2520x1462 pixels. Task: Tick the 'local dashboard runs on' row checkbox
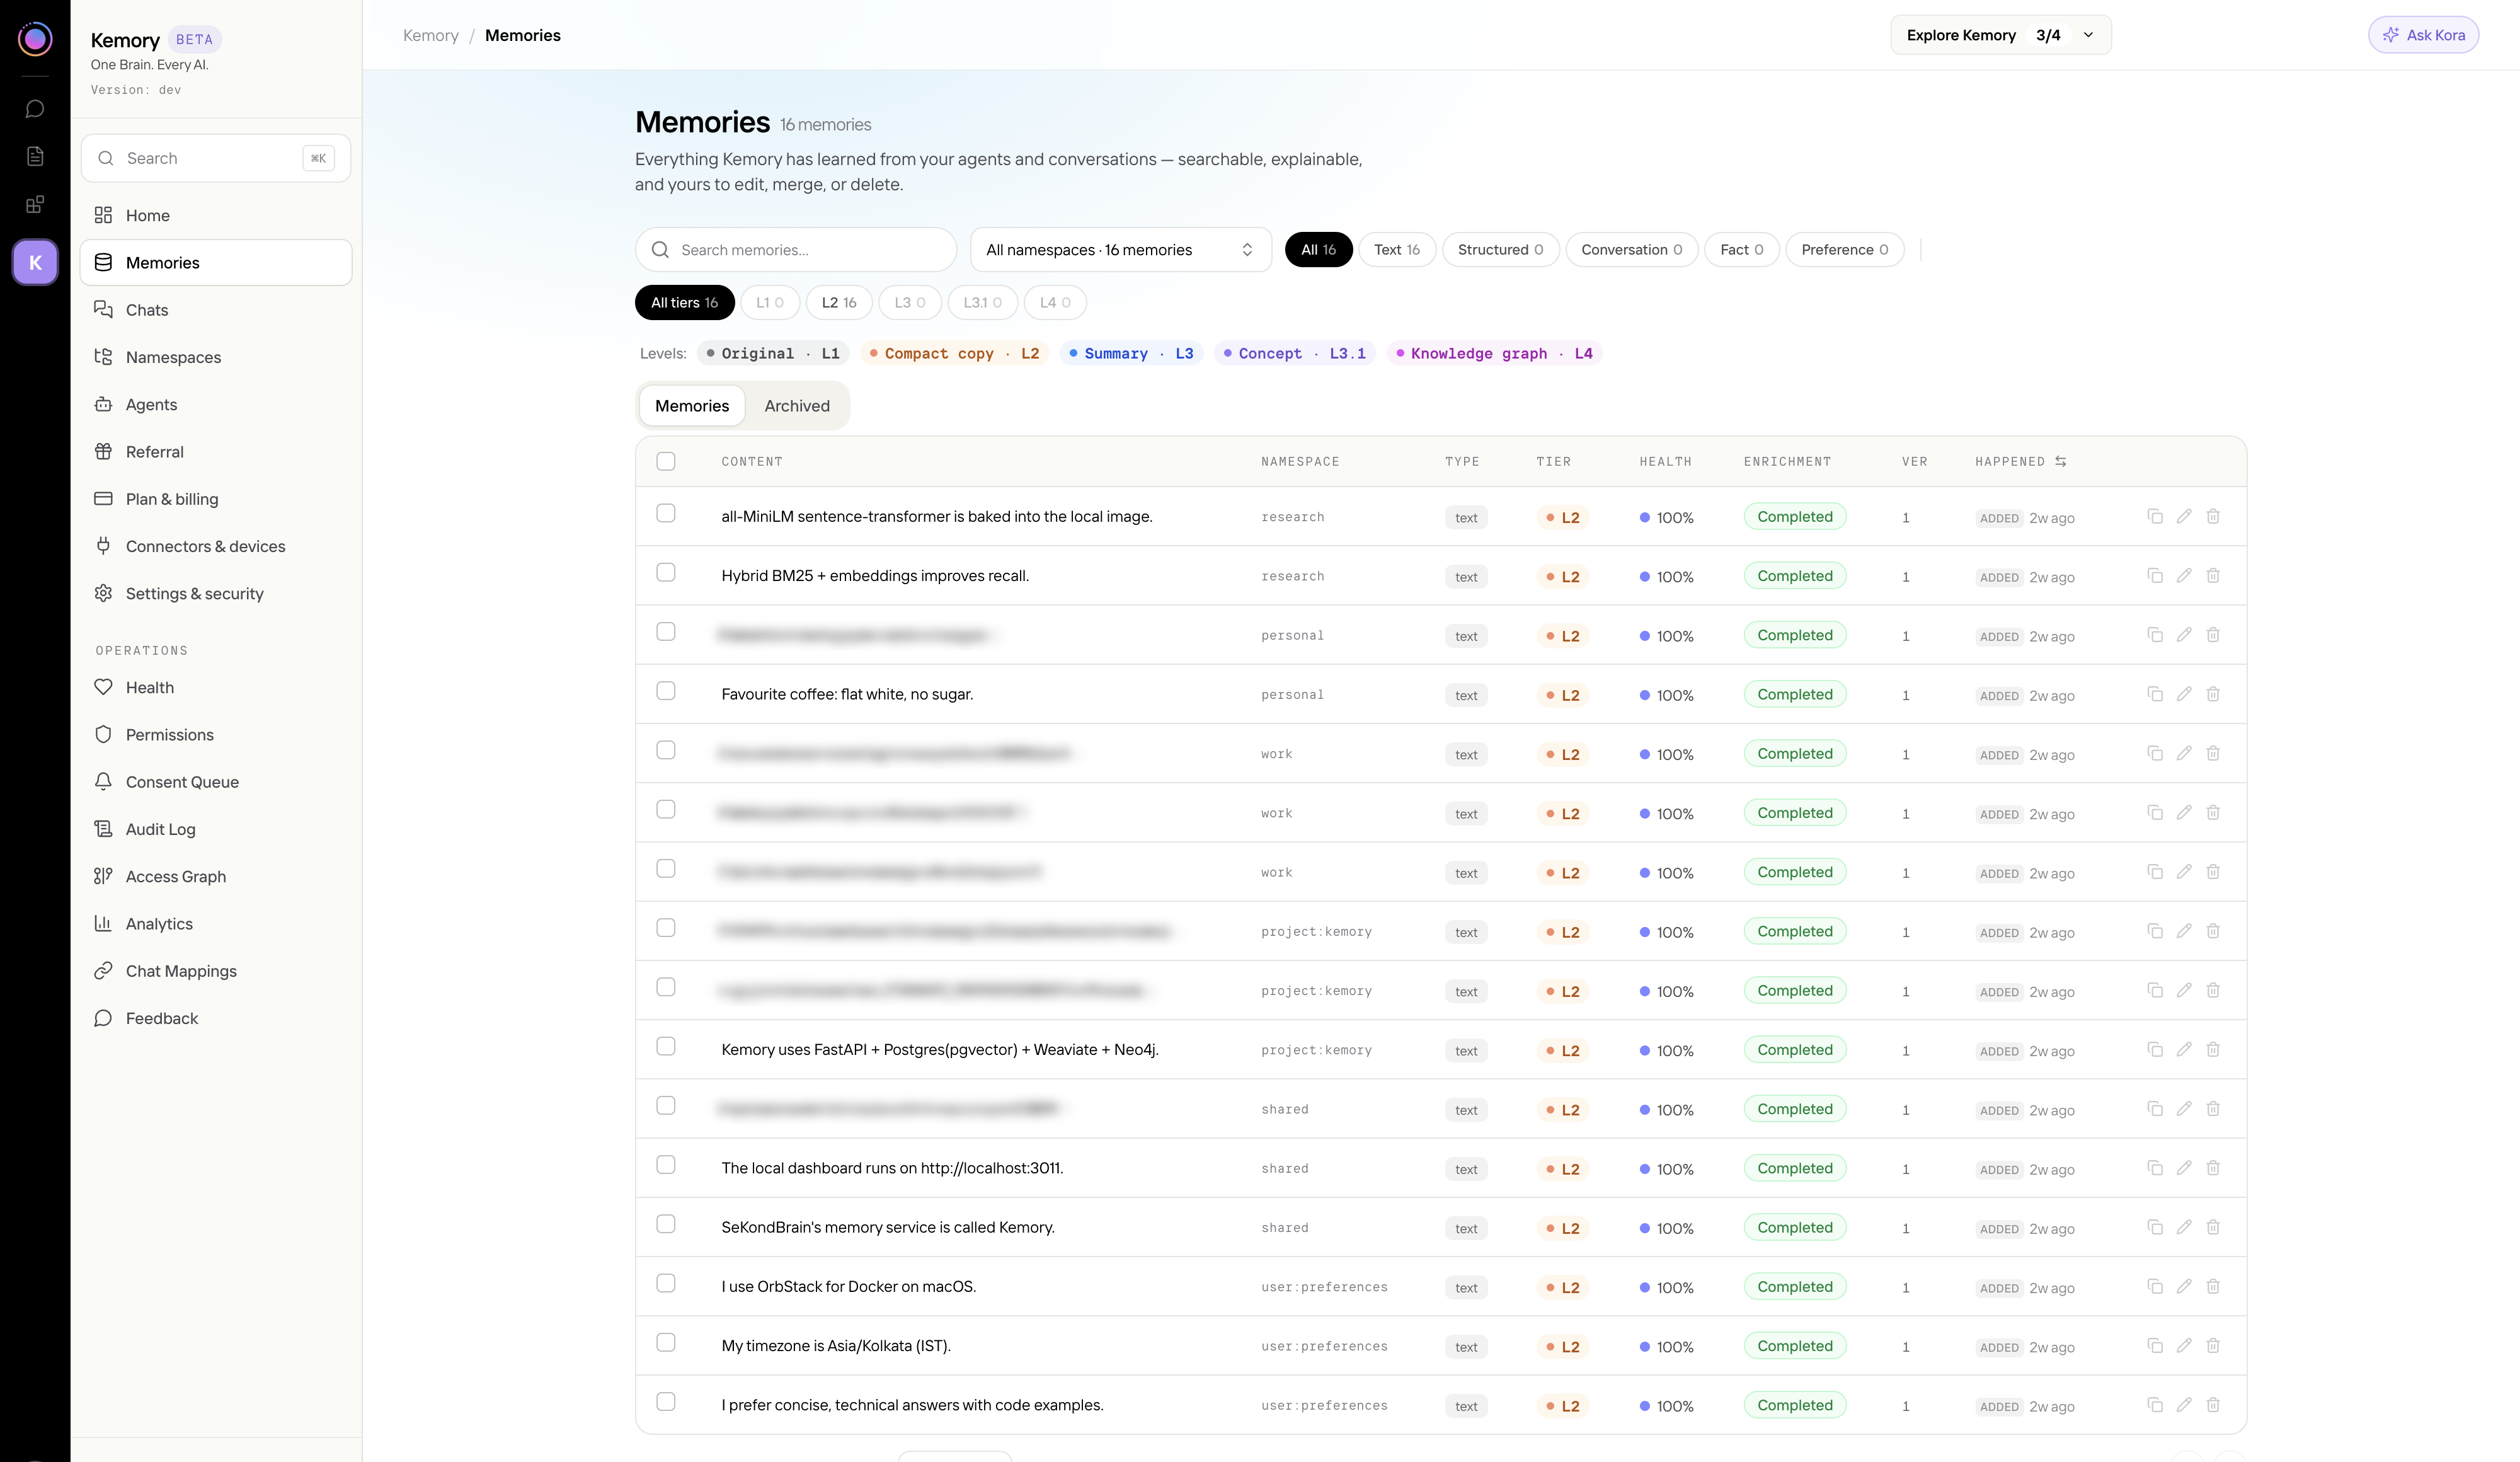point(666,1165)
